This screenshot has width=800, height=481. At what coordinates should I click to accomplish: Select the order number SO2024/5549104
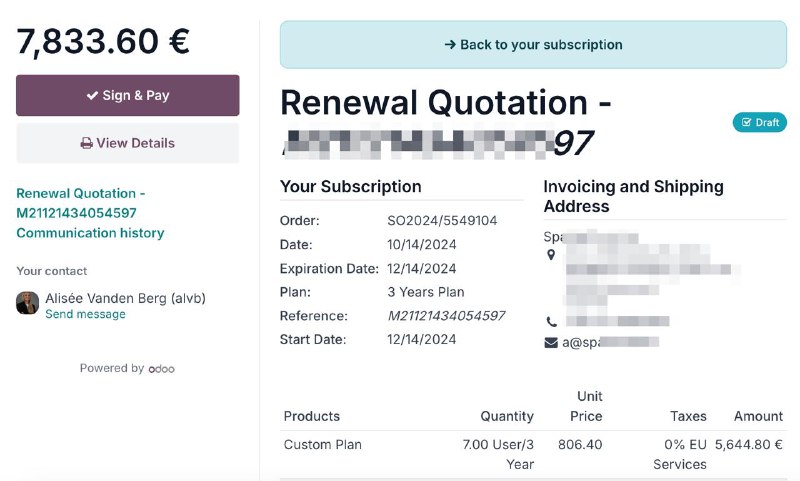coord(442,221)
